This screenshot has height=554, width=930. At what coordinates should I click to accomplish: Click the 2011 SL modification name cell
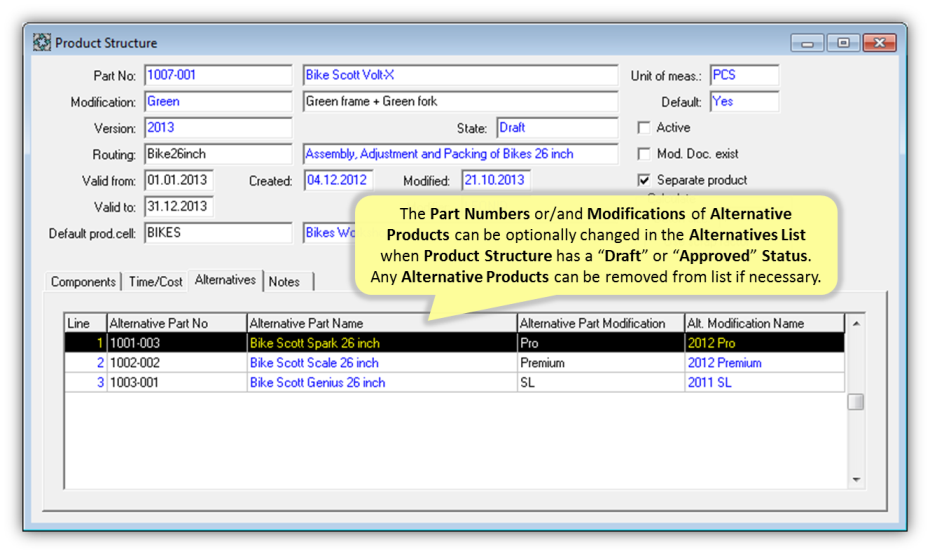pyautogui.click(x=765, y=383)
